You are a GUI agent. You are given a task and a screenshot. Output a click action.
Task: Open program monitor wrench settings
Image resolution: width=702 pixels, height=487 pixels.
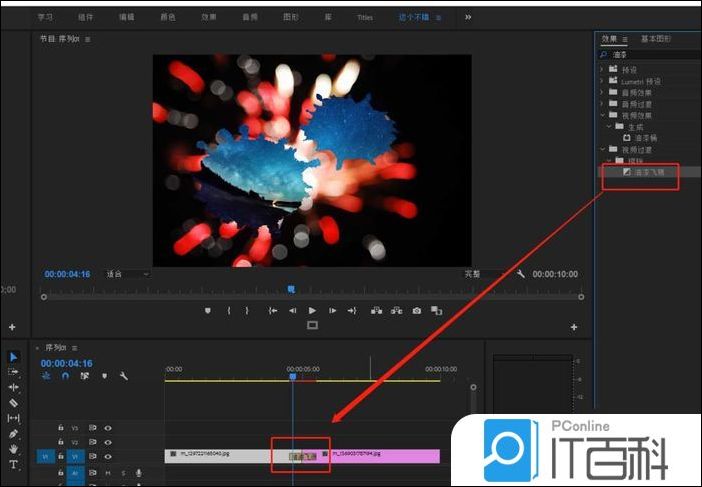pyautogui.click(x=520, y=274)
